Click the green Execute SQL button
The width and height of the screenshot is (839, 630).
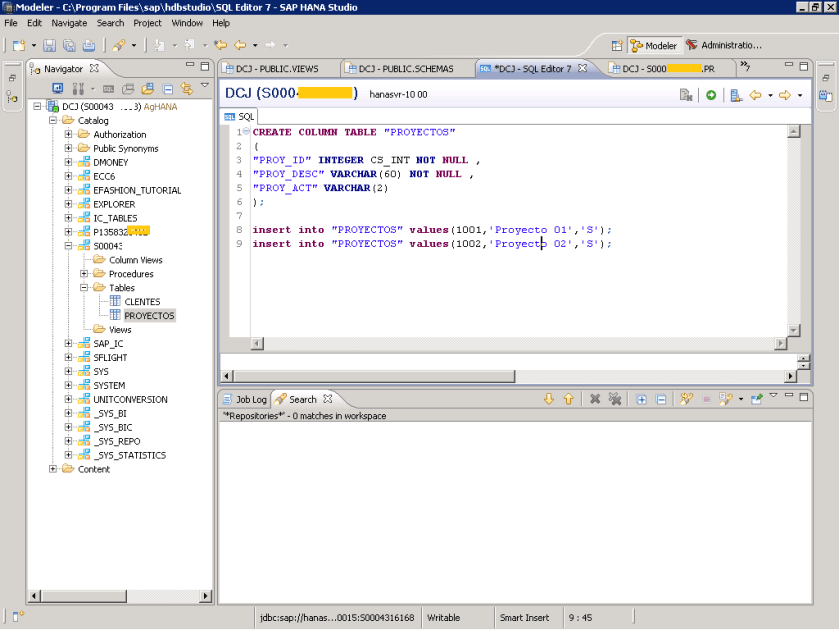click(711, 95)
